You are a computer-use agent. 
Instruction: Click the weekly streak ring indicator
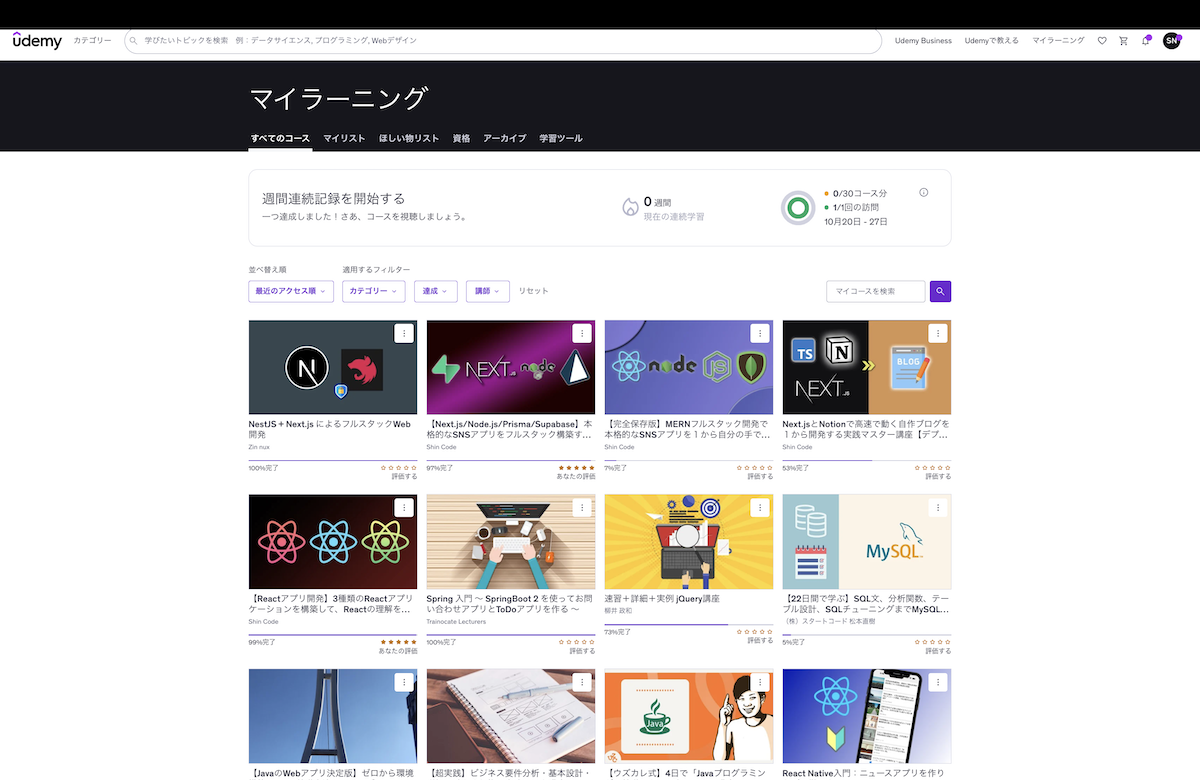(x=797, y=207)
